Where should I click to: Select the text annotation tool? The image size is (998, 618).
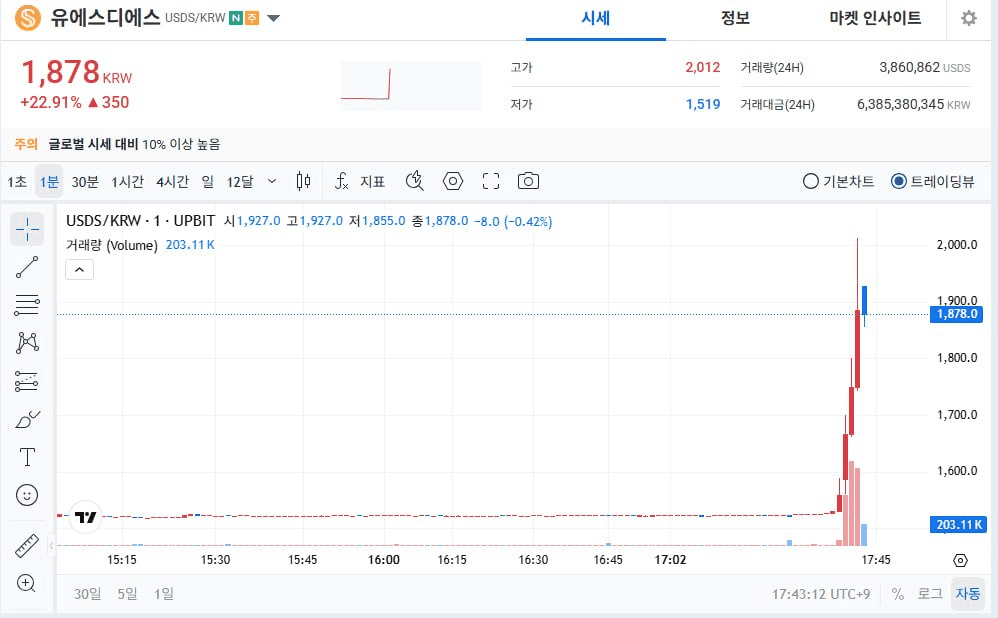27,458
